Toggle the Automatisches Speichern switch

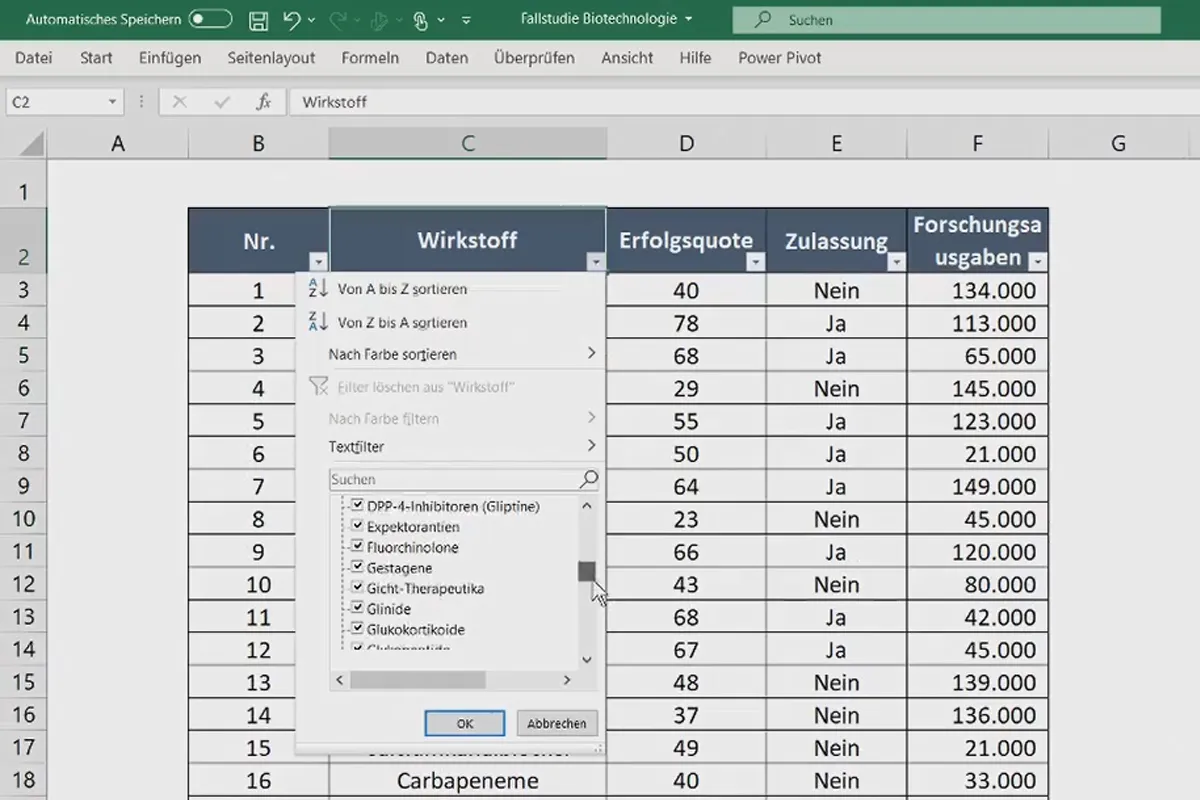(210, 20)
